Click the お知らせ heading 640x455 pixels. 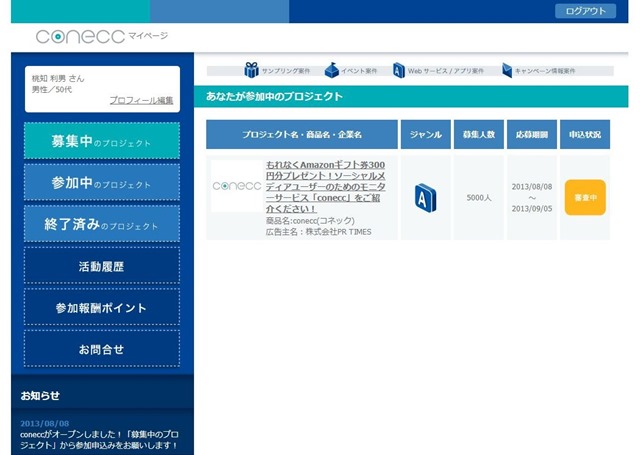point(40,395)
